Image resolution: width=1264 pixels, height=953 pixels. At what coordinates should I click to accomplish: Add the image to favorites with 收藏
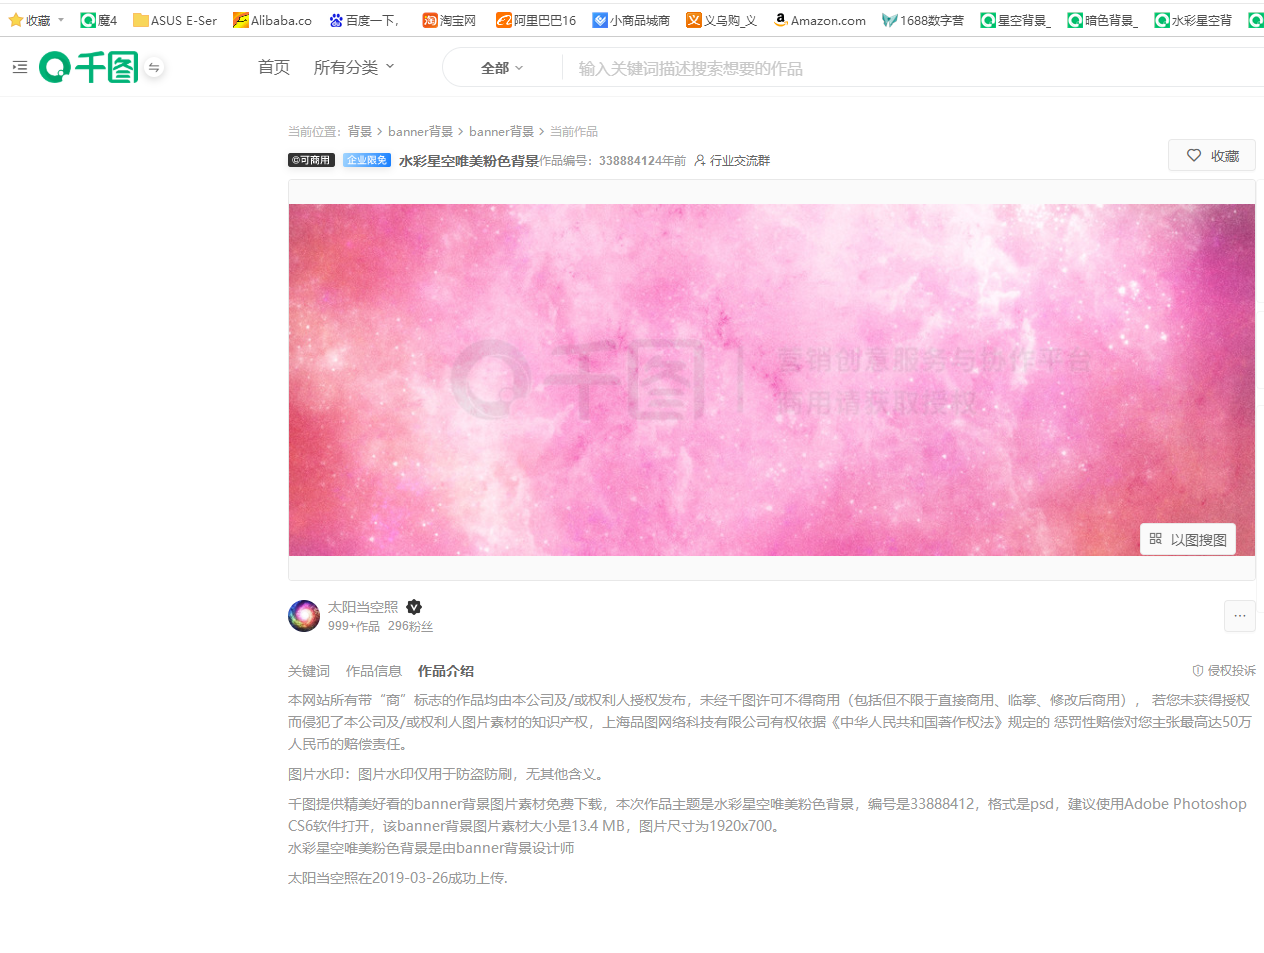click(x=1212, y=156)
